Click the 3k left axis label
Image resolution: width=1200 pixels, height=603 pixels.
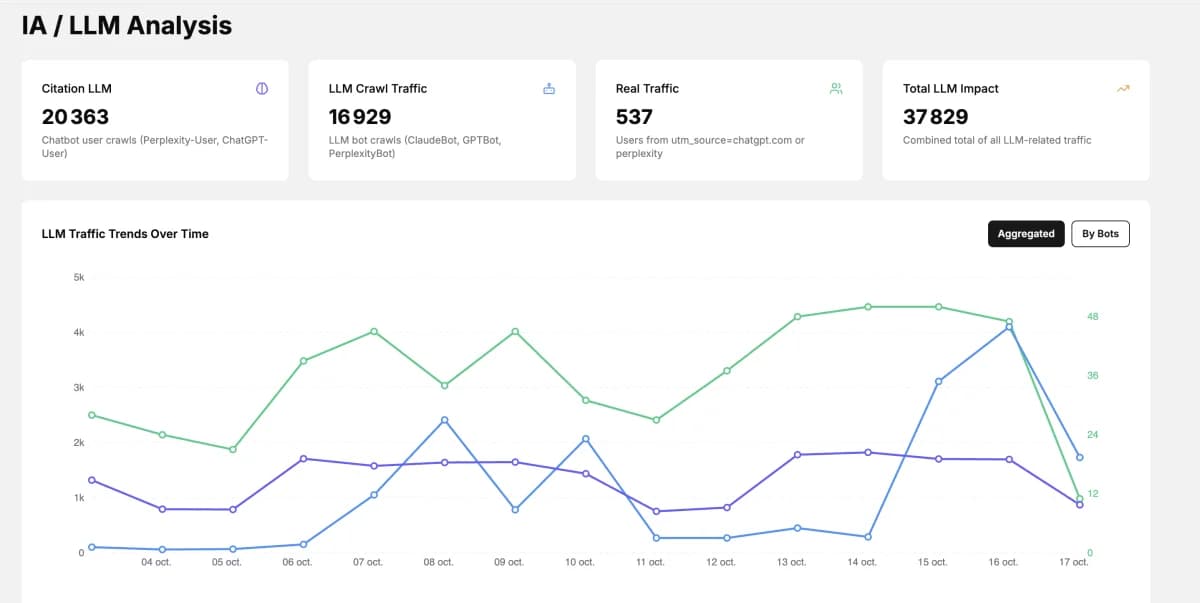79,387
